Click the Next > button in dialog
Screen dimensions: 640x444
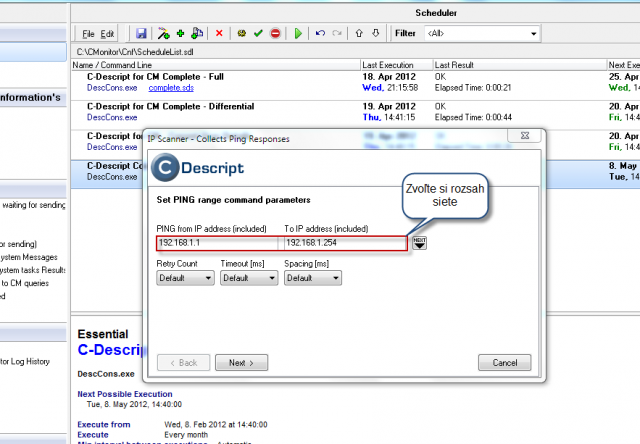[242, 362]
